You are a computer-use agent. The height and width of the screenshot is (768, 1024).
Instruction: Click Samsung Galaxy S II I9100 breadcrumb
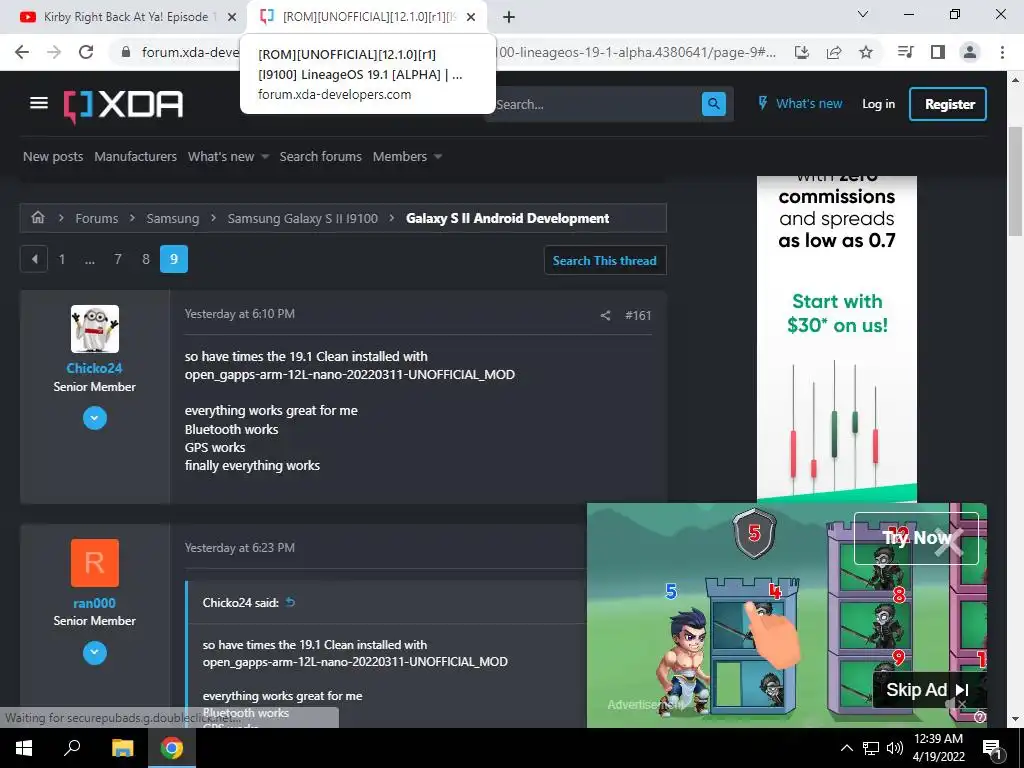click(302, 218)
